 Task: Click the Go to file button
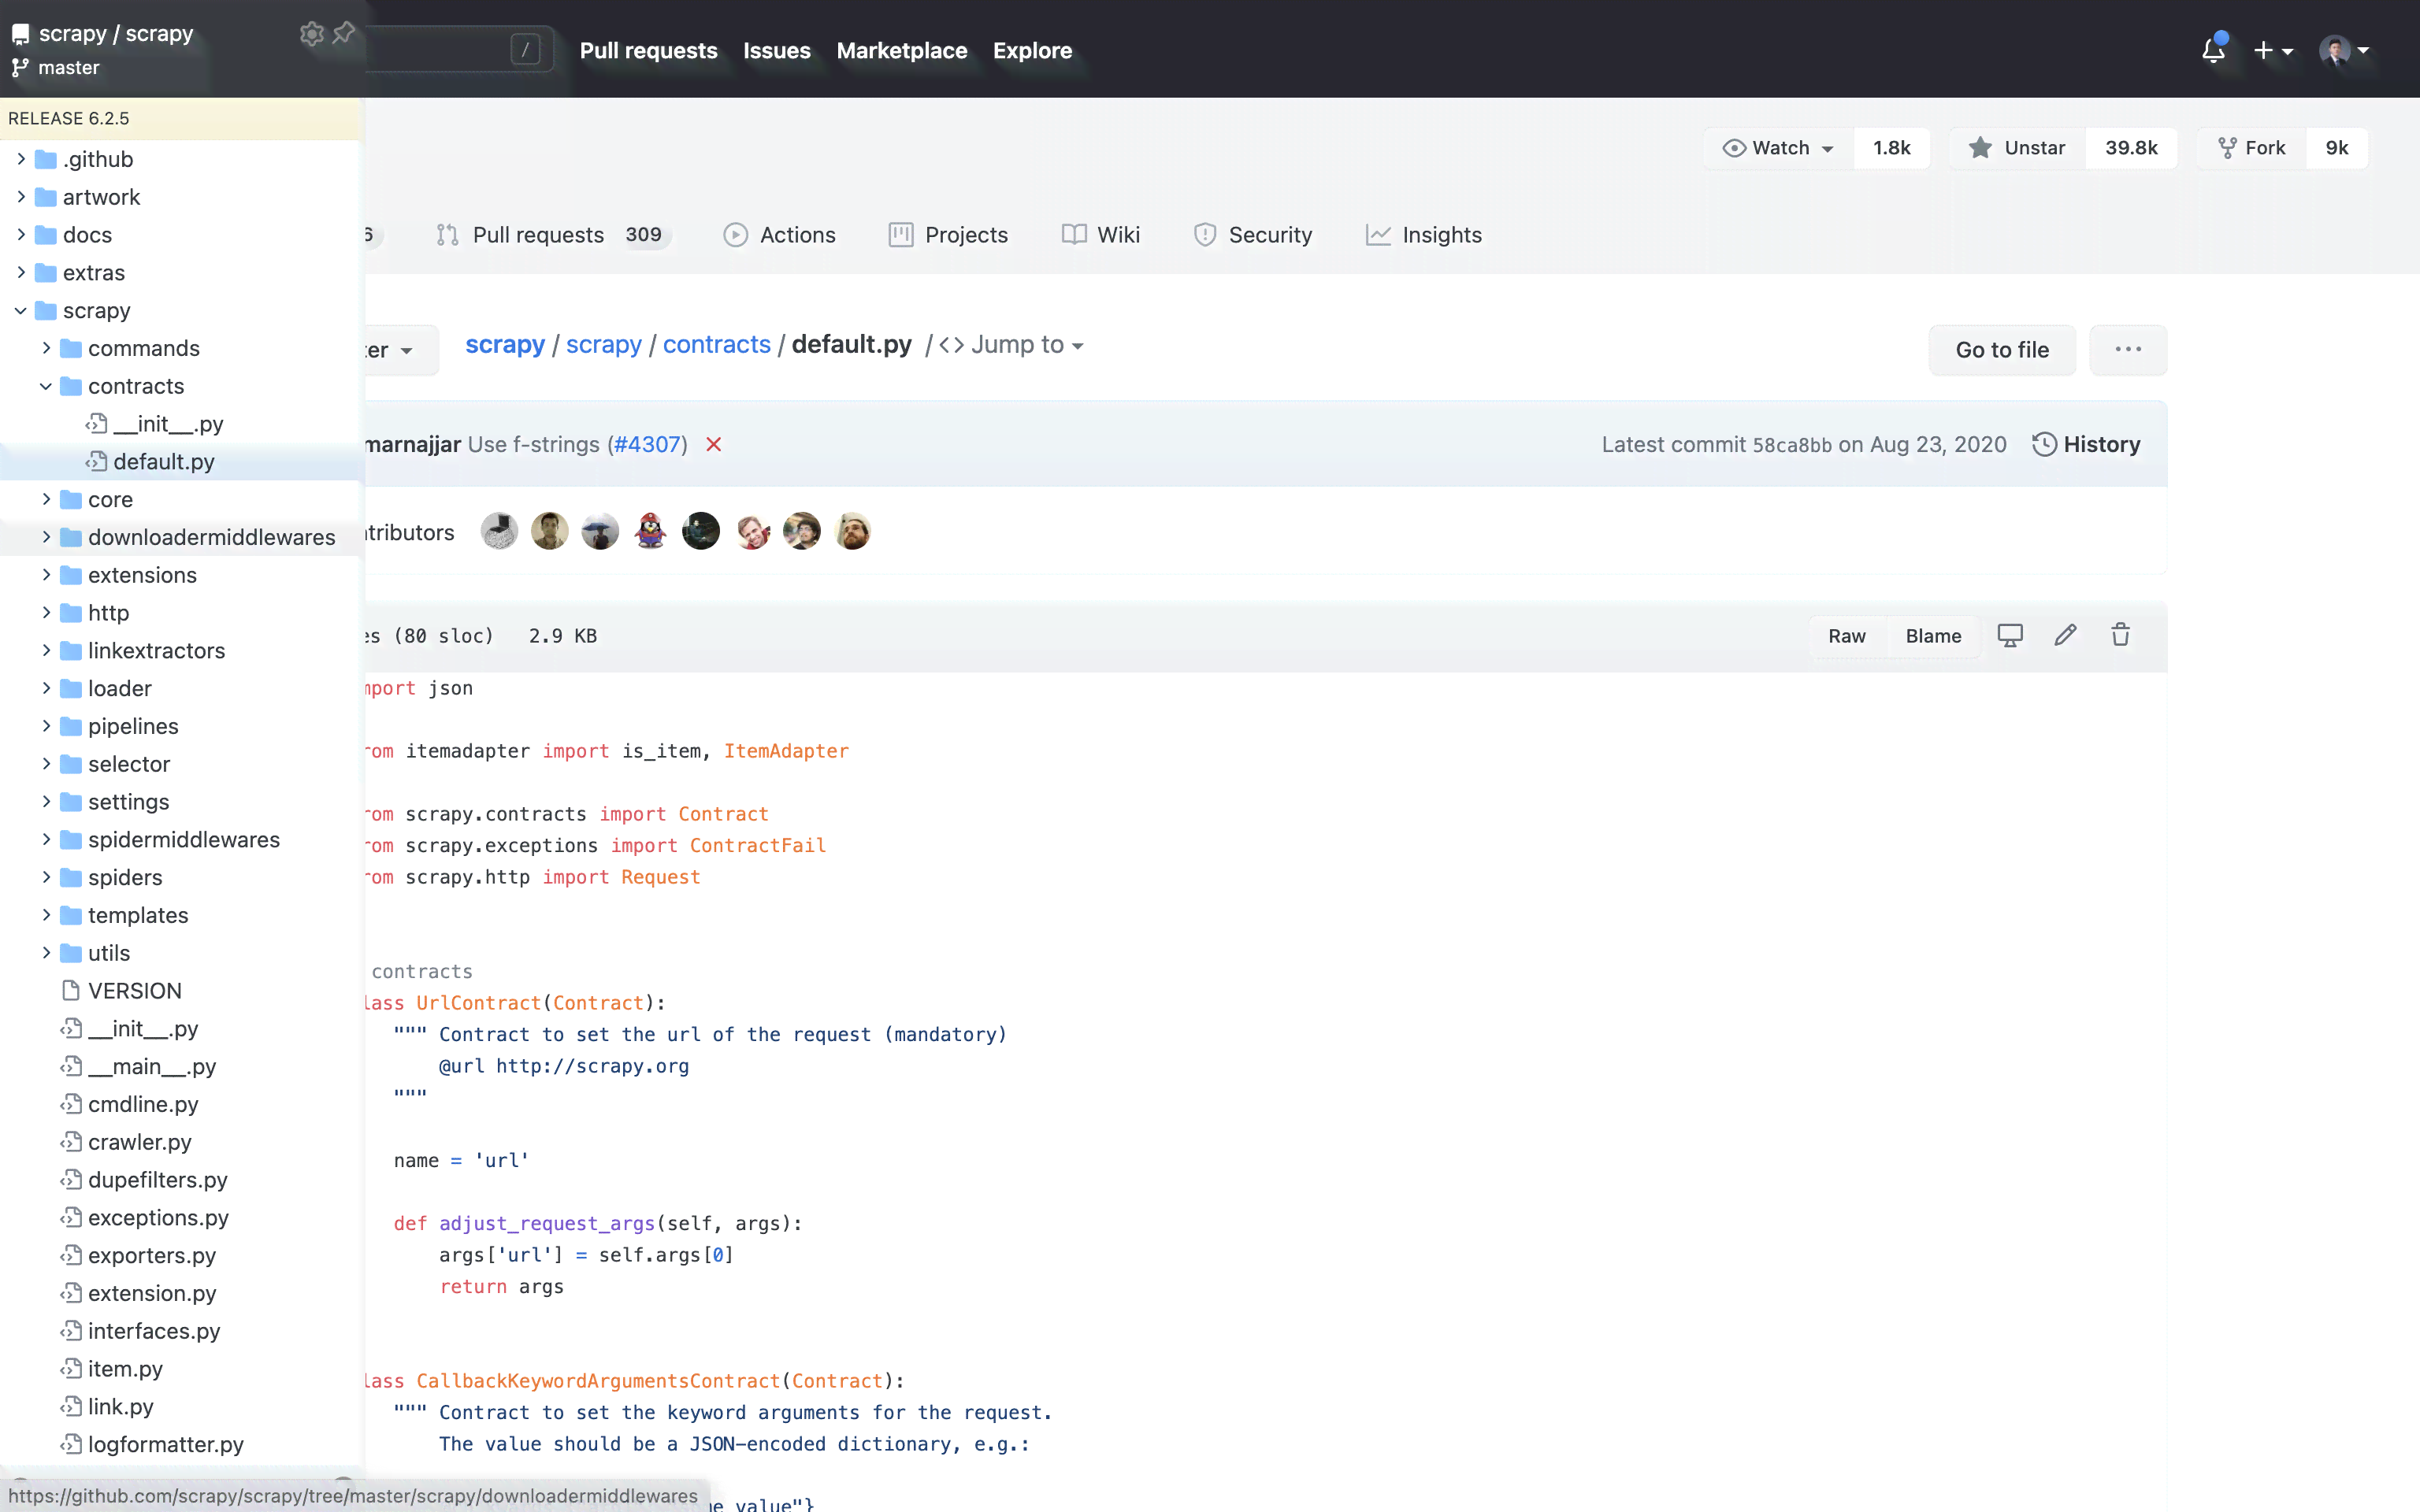[x=2002, y=349]
